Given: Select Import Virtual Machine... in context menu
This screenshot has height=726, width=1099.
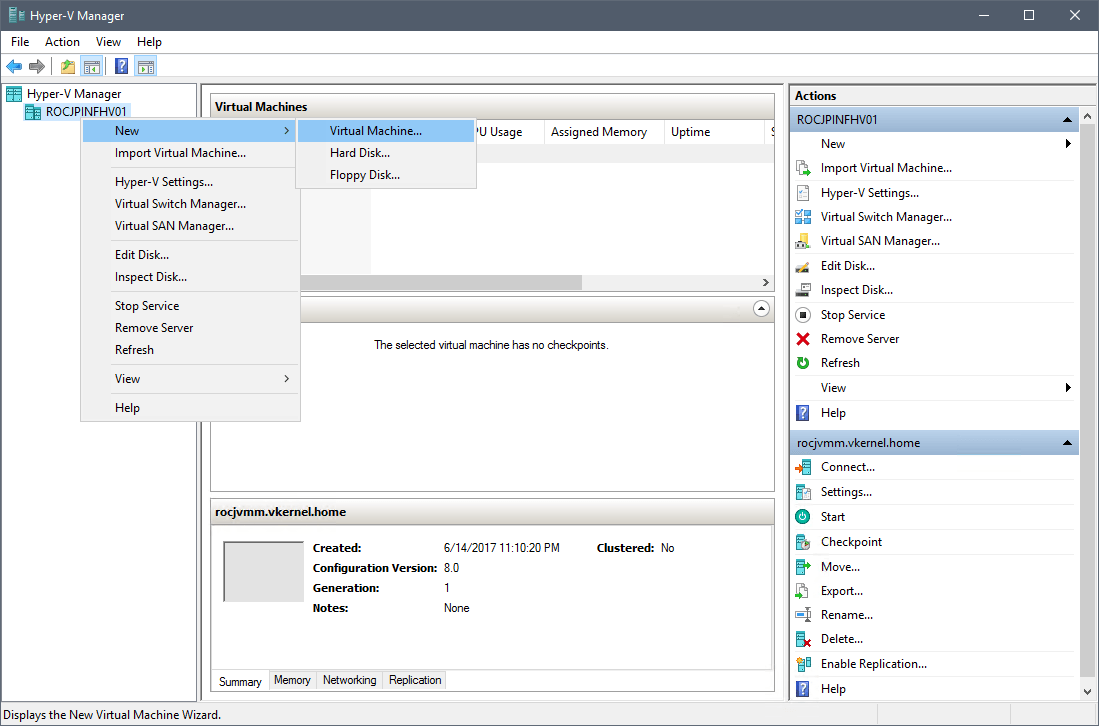Looking at the screenshot, I should point(191,153).
